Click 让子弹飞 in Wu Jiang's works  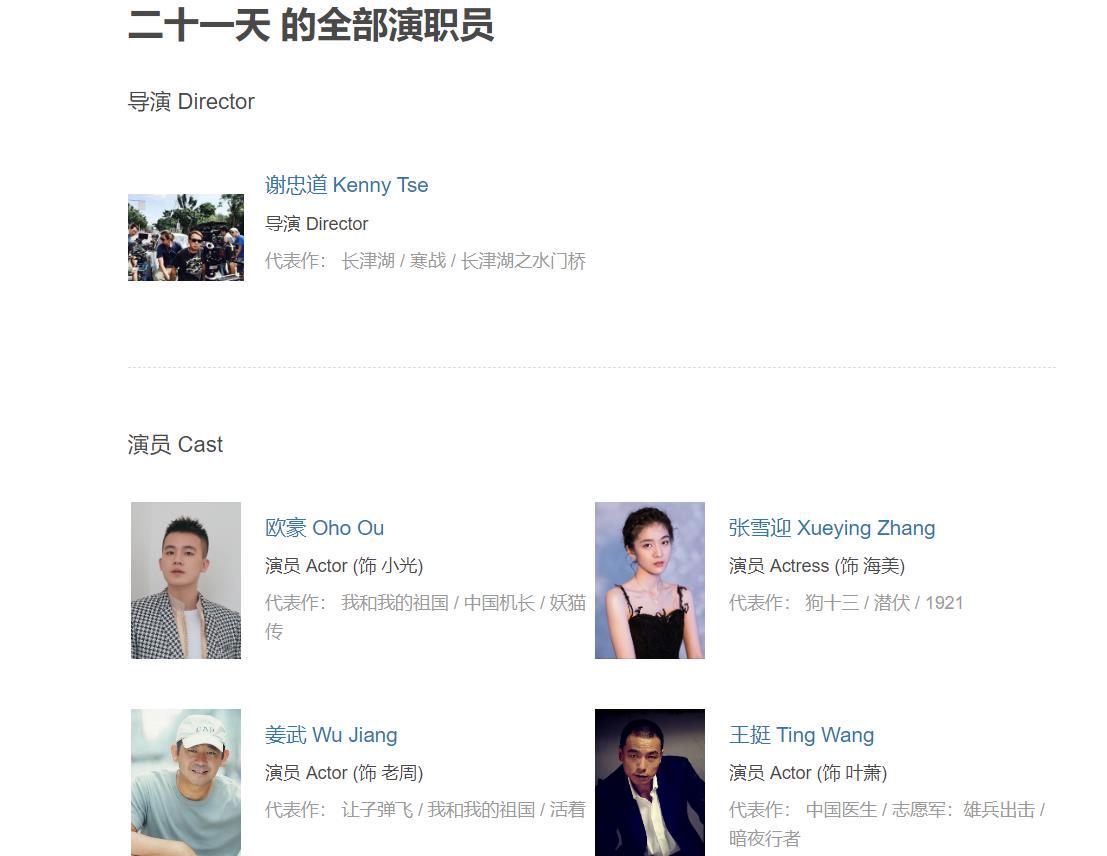tap(377, 810)
